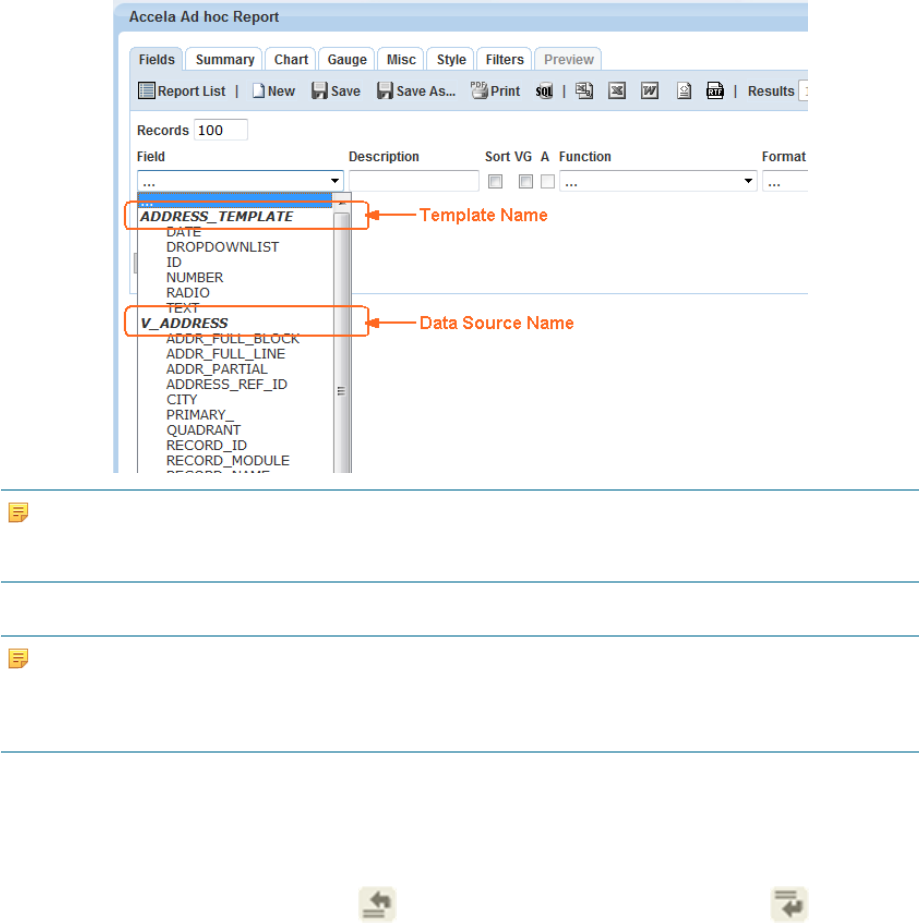Switch to the Filters tab
Screen dimensions: 919x923
pos(505,59)
